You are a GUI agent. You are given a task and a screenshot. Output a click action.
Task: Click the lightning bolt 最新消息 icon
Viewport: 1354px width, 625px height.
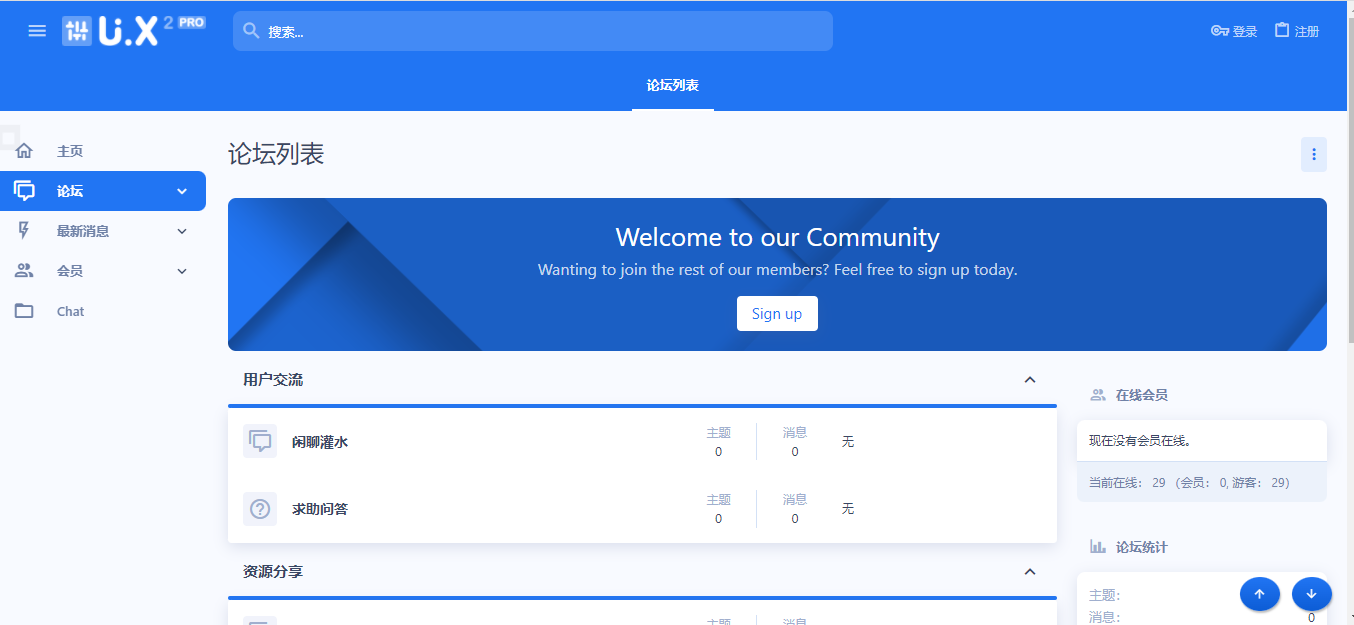(24, 231)
